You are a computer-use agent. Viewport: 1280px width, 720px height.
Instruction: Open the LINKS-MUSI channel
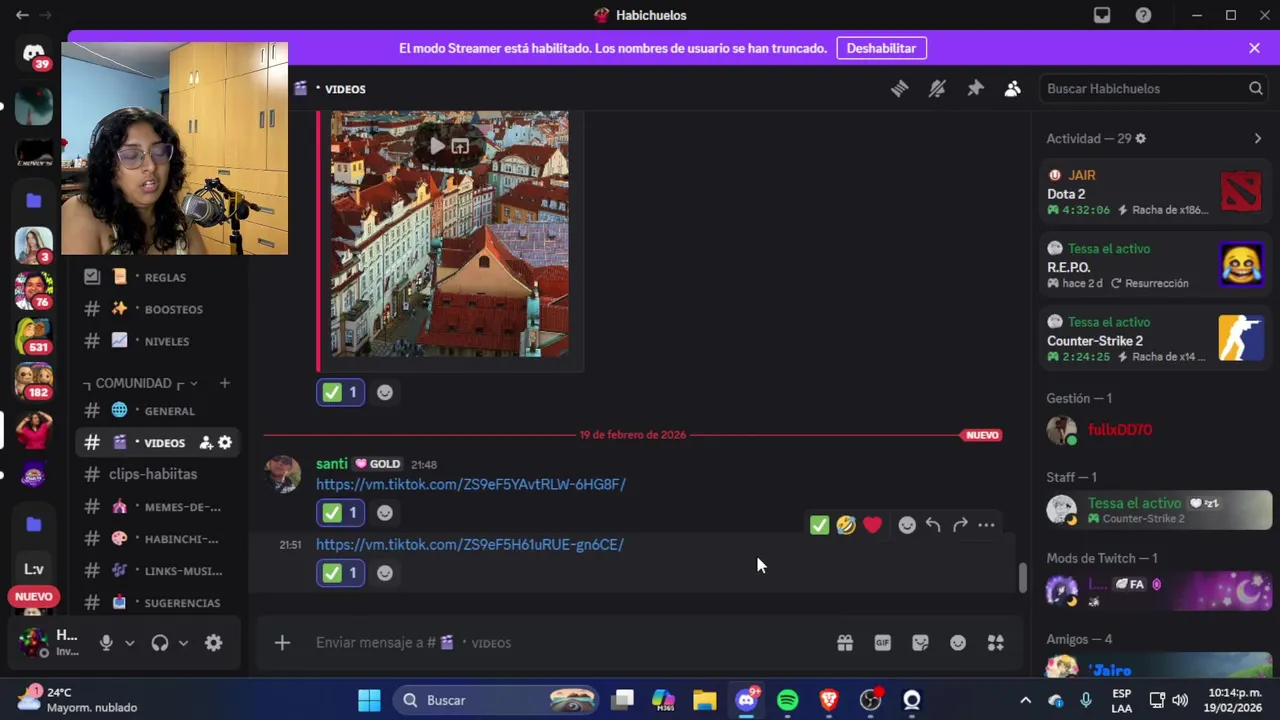pyautogui.click(x=160, y=571)
